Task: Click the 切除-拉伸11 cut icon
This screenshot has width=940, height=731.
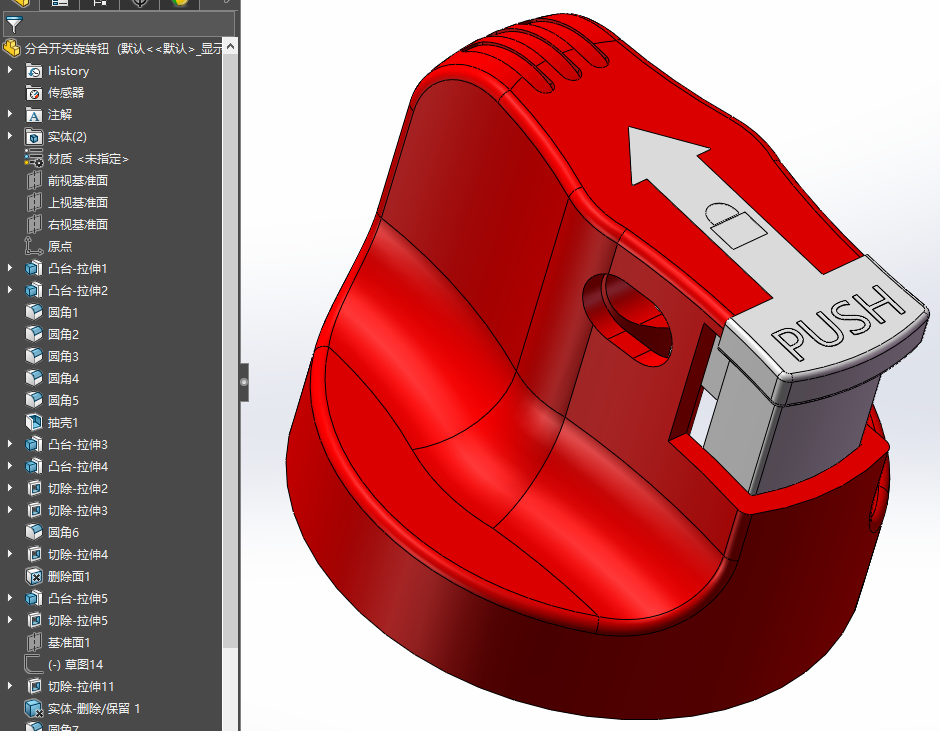Action: pyautogui.click(x=34, y=686)
